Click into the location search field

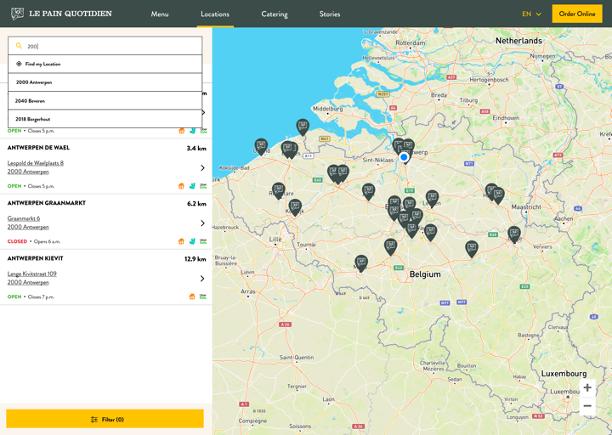[105, 46]
